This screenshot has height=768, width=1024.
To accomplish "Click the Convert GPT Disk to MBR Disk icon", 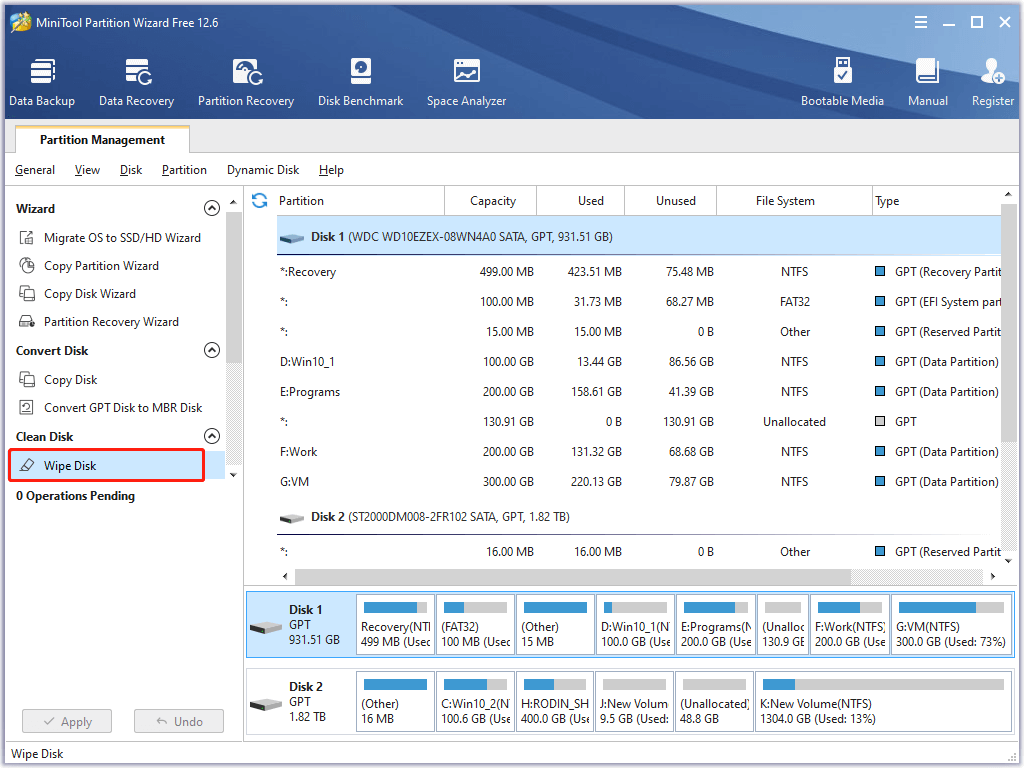I will pos(26,408).
